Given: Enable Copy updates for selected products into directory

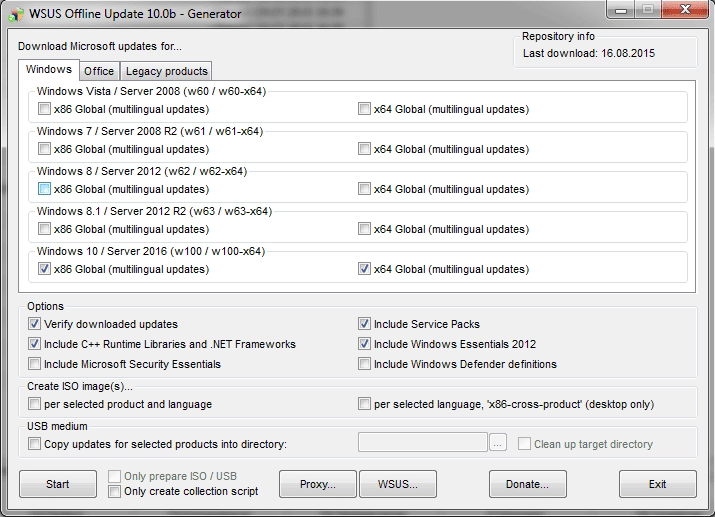Looking at the screenshot, I should [x=34, y=444].
